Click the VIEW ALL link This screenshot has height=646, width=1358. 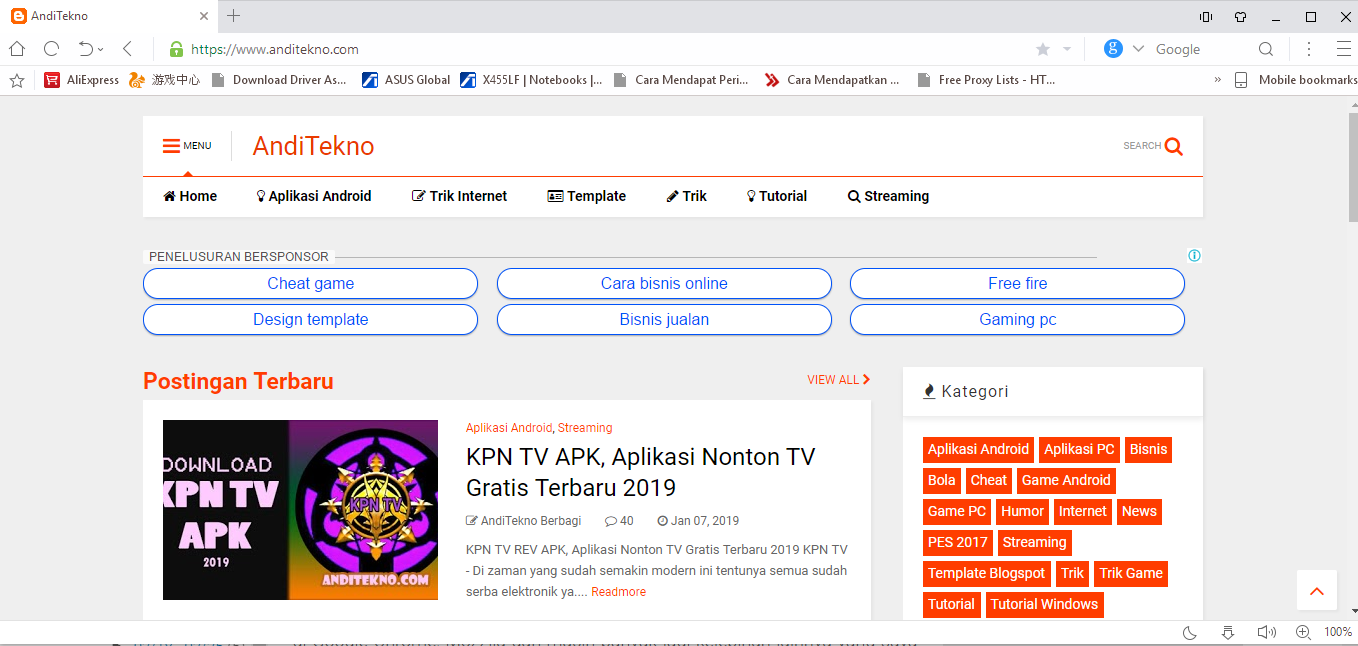838,380
